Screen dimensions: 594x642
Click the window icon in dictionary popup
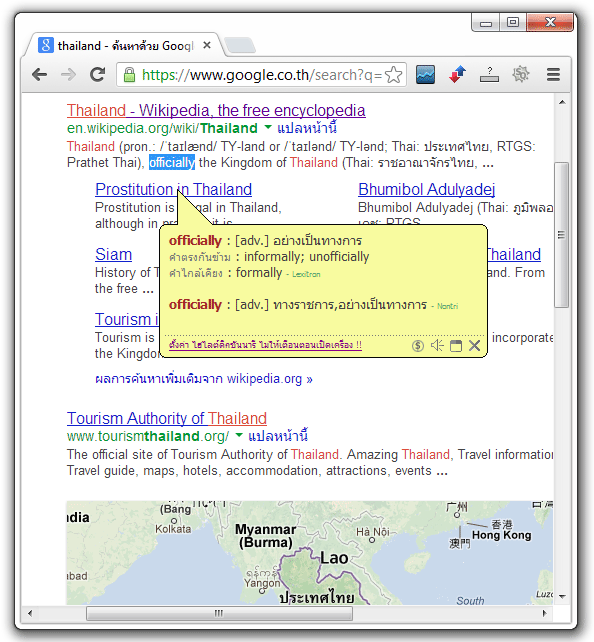click(x=456, y=346)
